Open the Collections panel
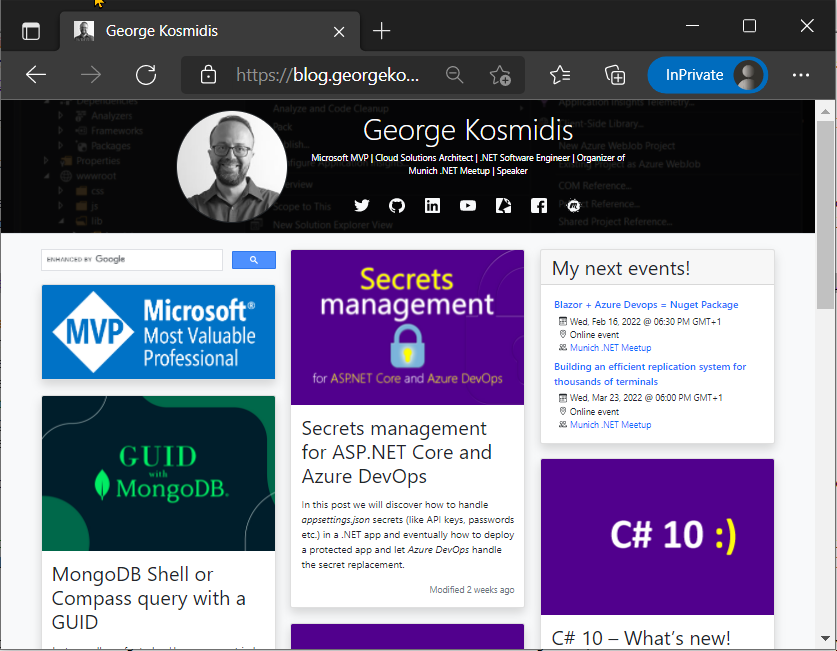 click(x=615, y=75)
